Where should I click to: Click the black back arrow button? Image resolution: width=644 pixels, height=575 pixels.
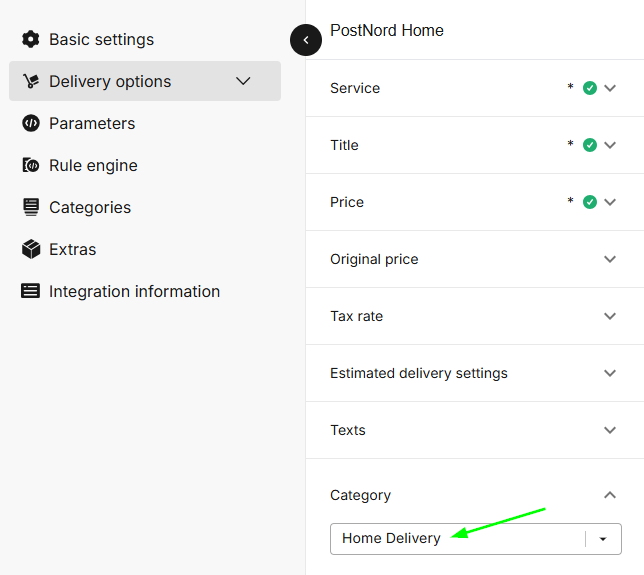tap(306, 40)
